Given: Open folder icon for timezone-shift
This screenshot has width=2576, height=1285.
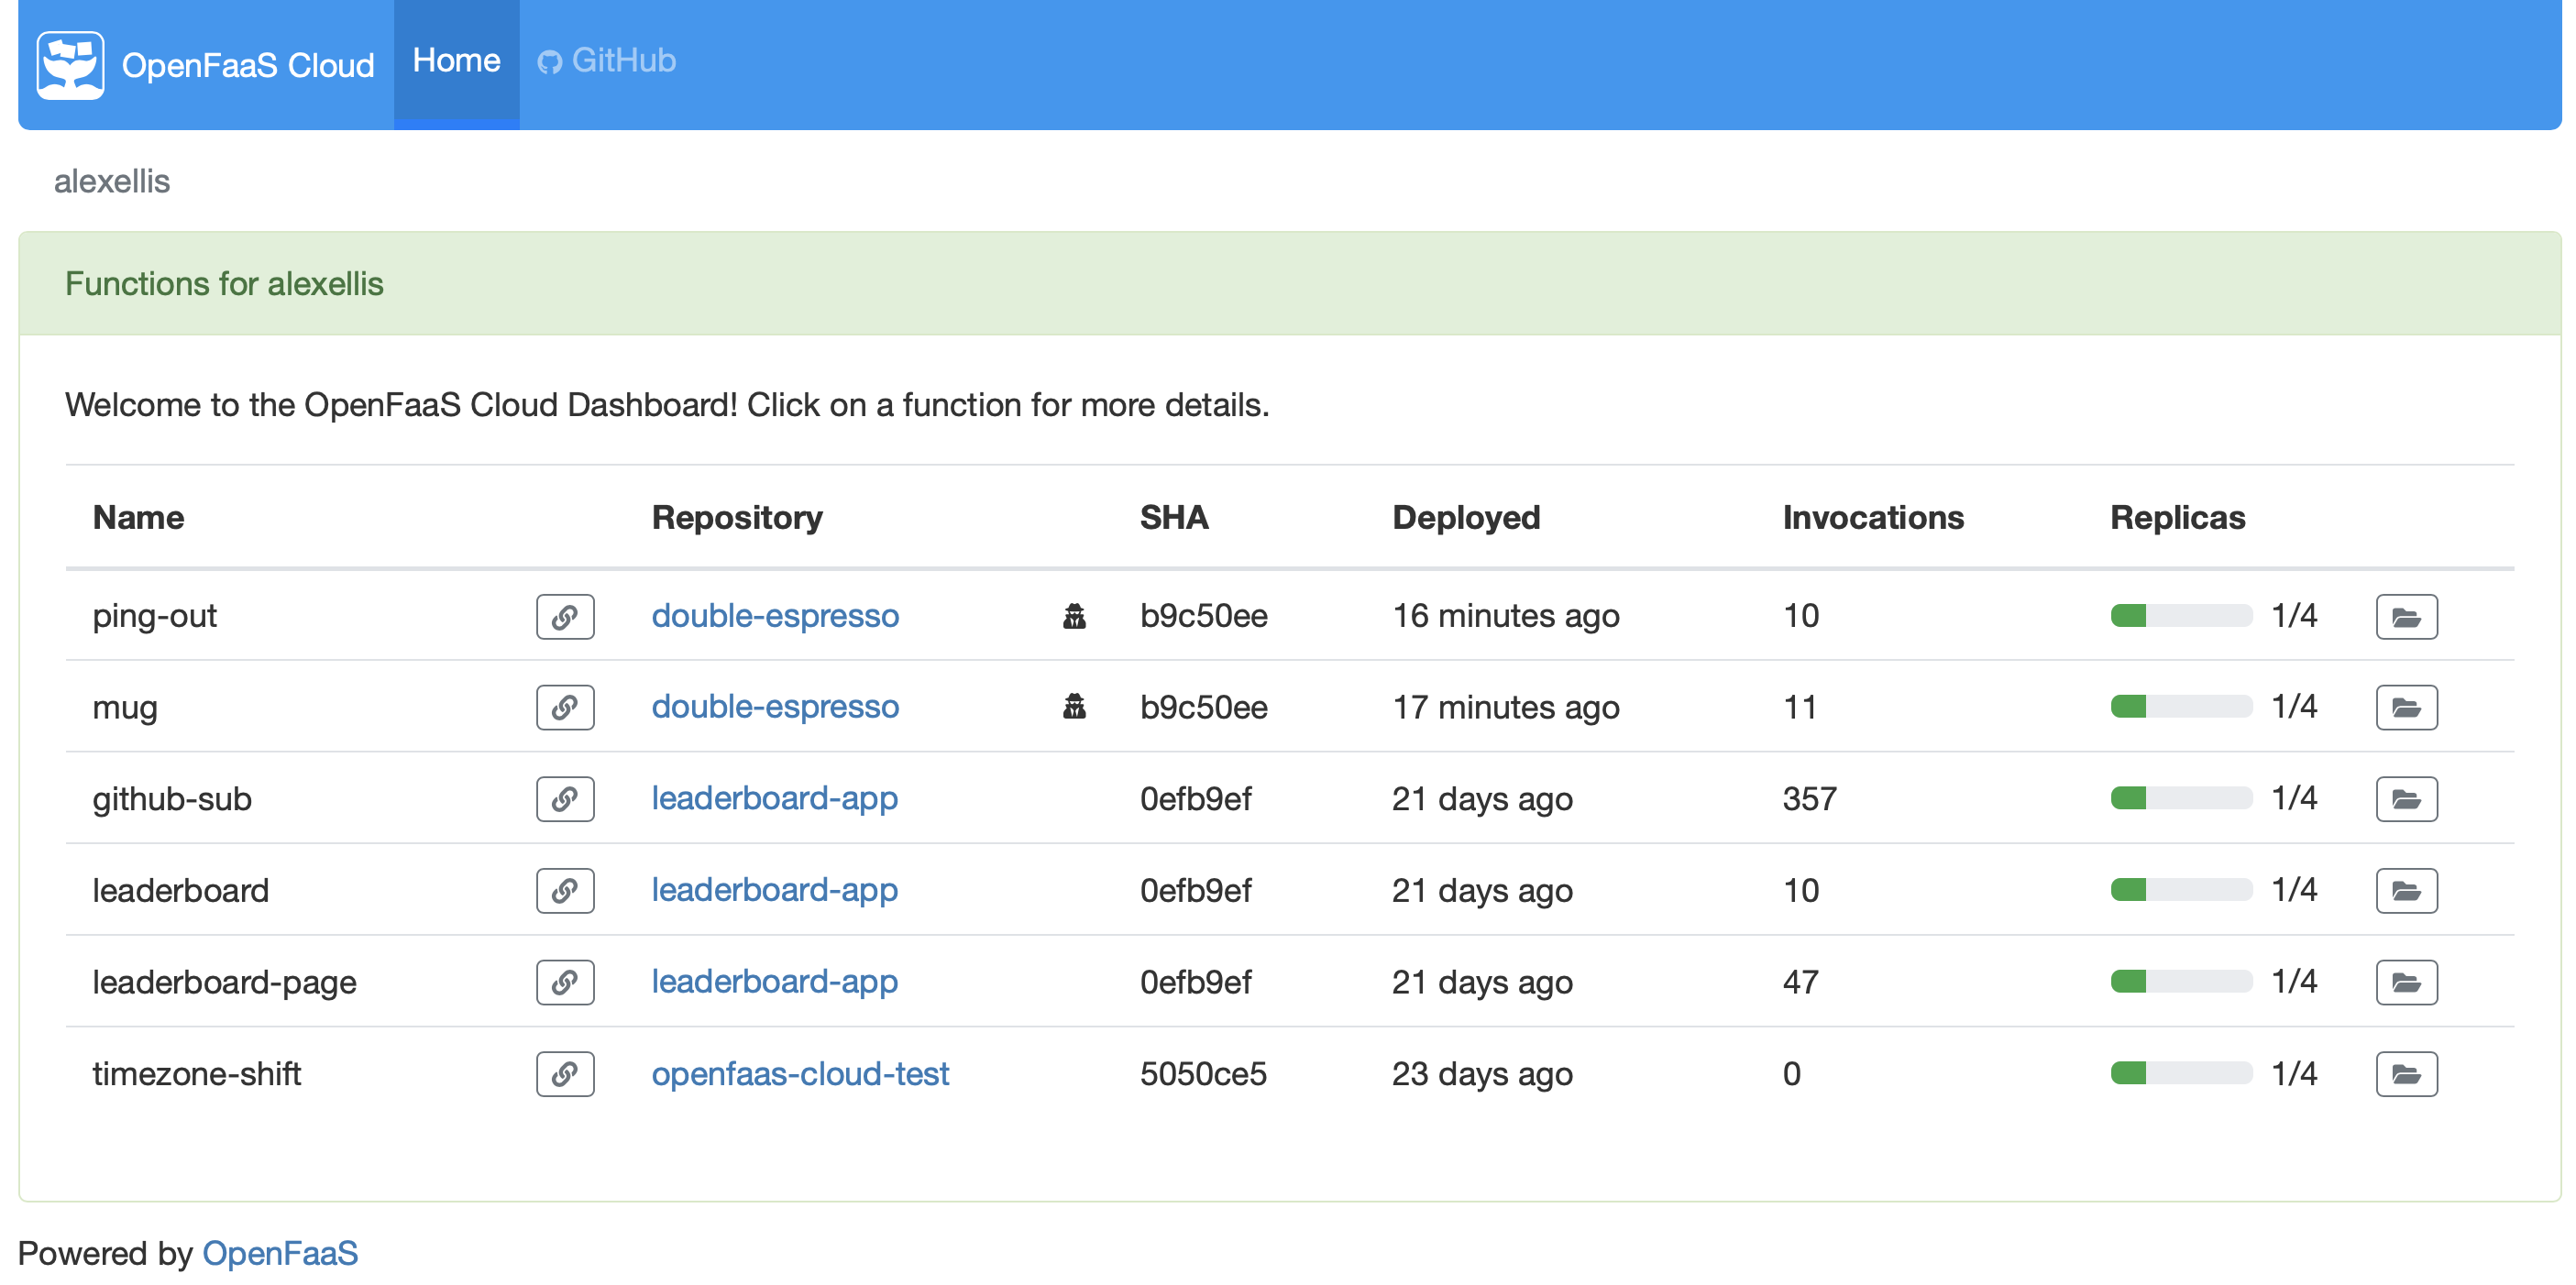Looking at the screenshot, I should coord(2405,1074).
